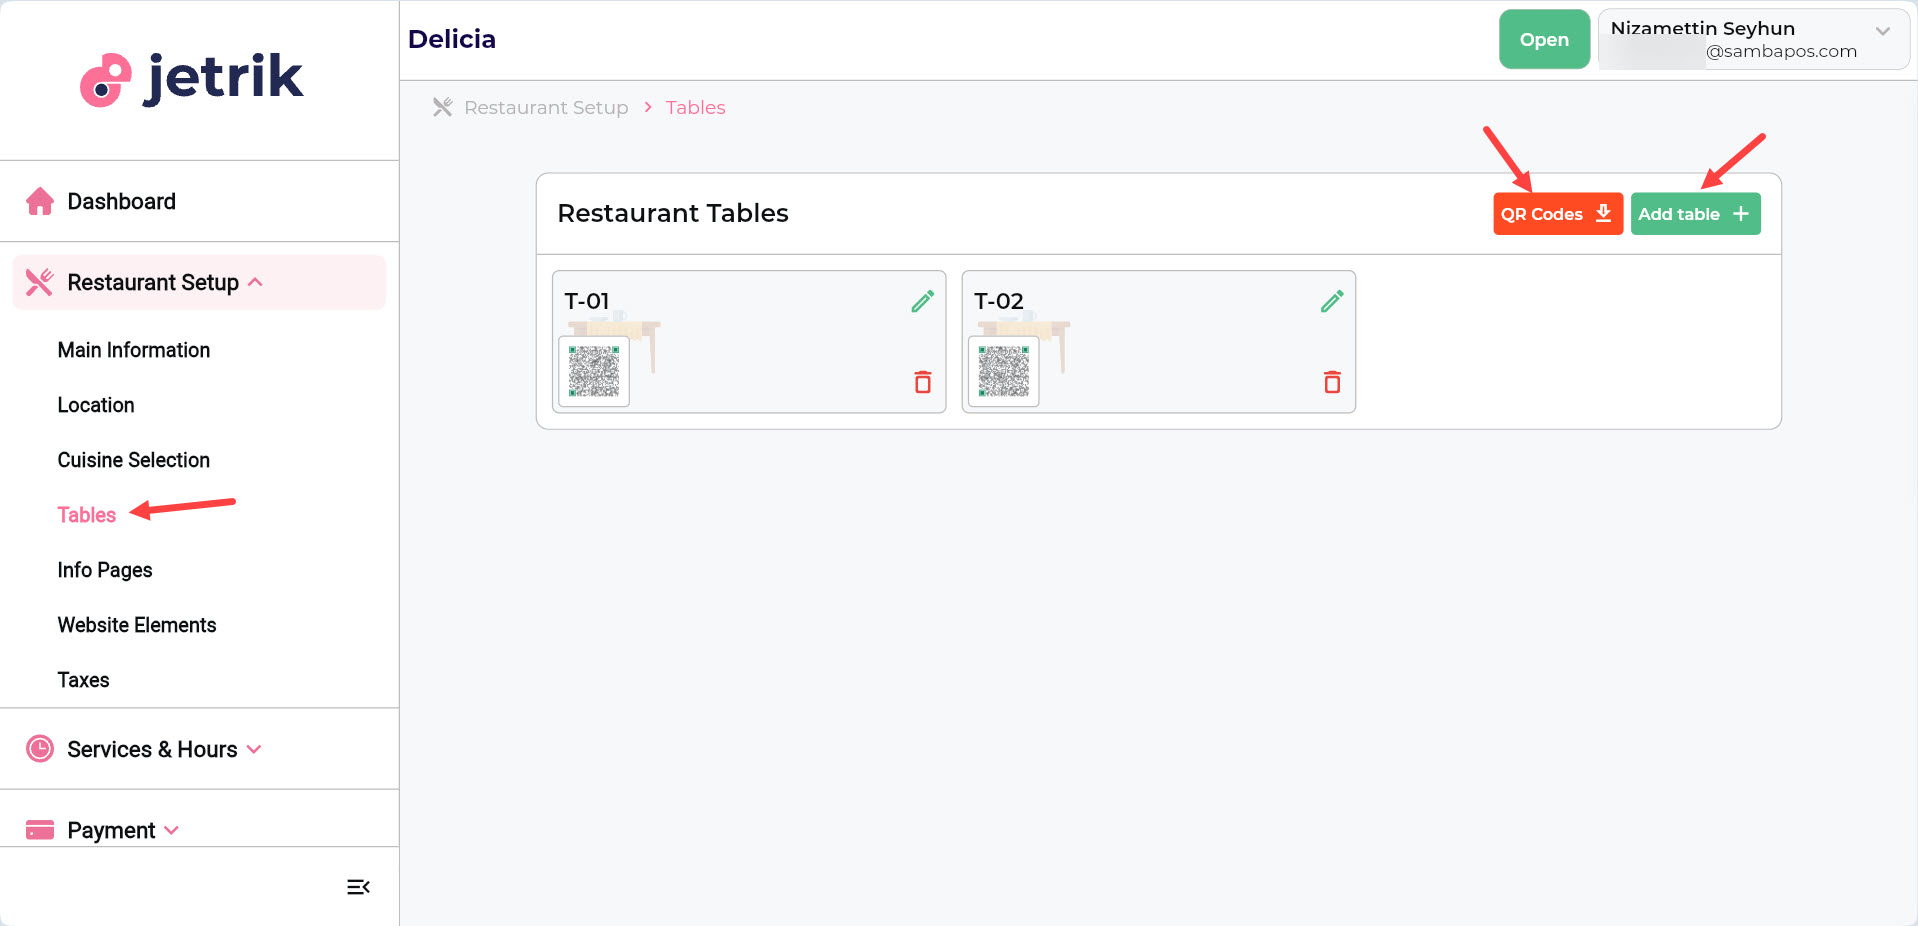Collapse the sidebar using the bottom toggle icon
Image resolution: width=1918 pixels, height=926 pixels.
point(357,886)
